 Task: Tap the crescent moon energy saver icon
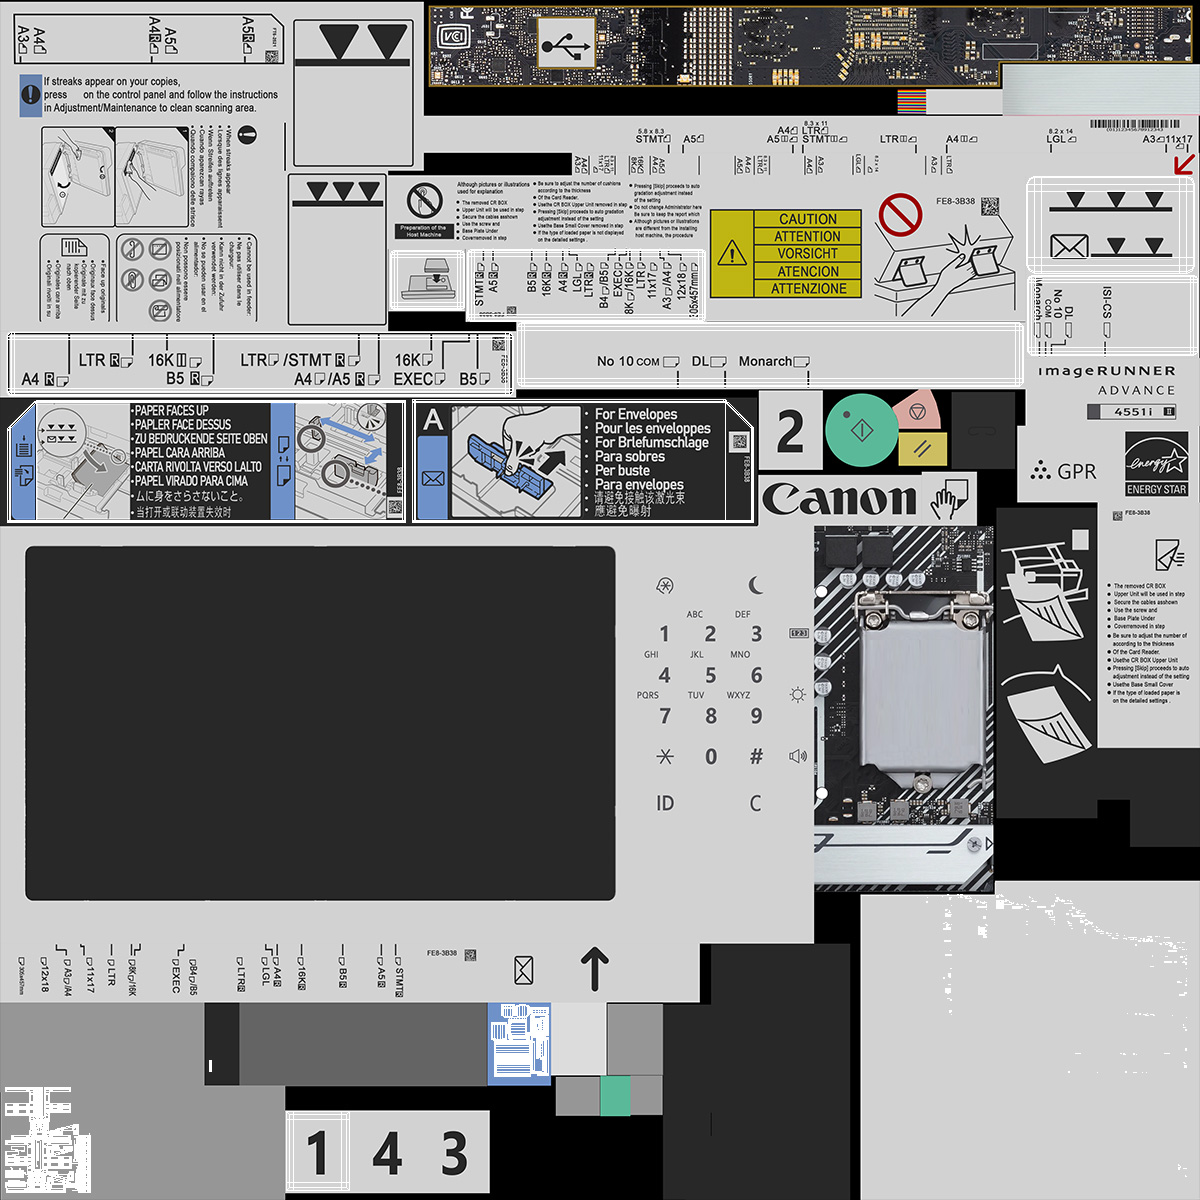click(756, 585)
